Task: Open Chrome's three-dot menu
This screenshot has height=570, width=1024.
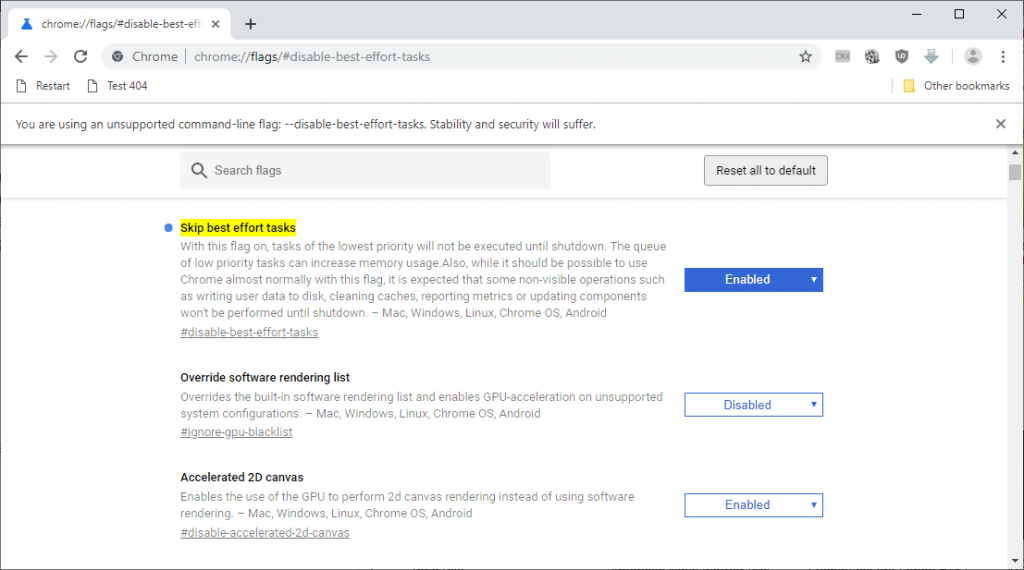Action: click(1002, 57)
